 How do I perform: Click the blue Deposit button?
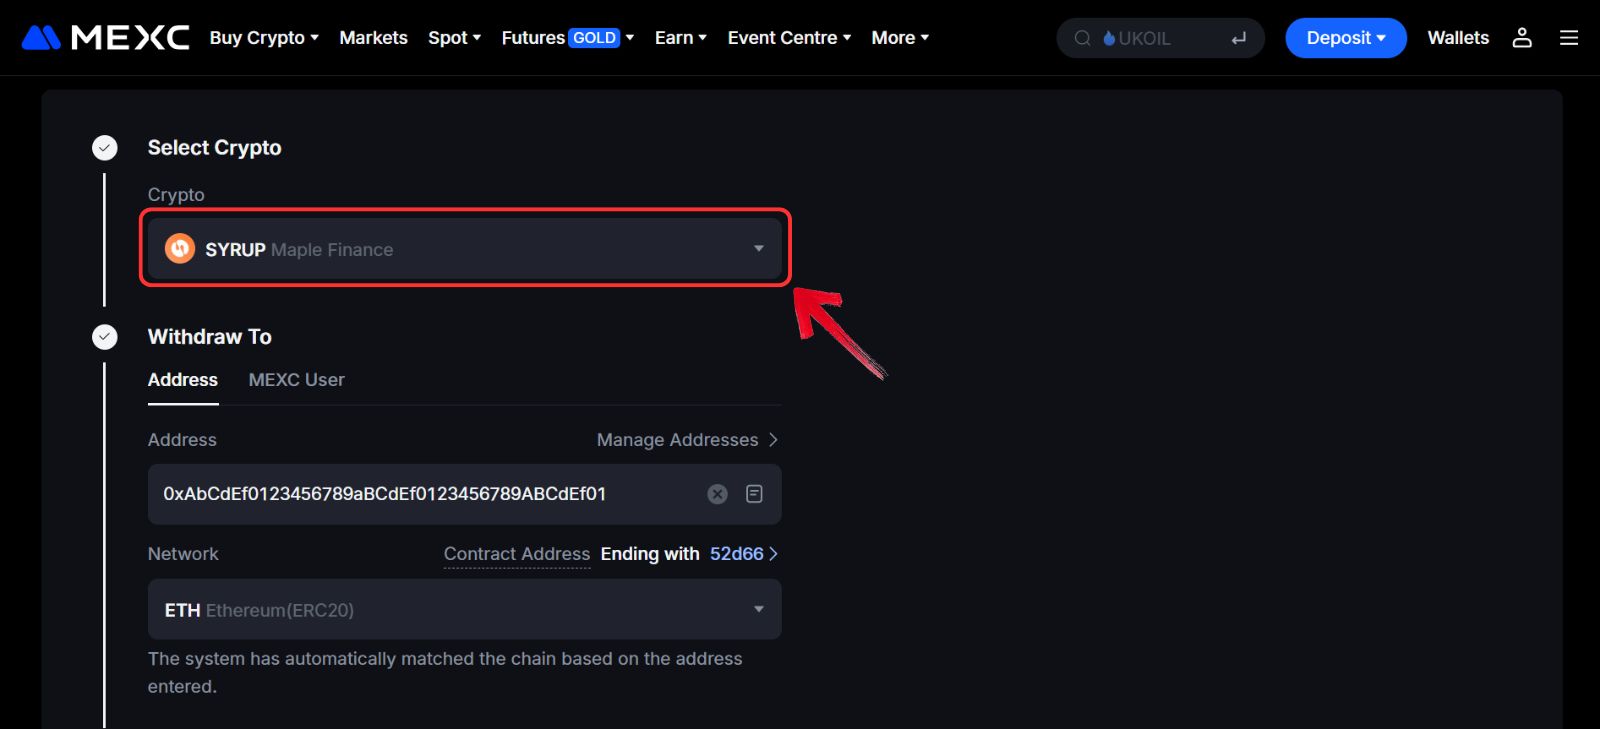tap(1345, 38)
